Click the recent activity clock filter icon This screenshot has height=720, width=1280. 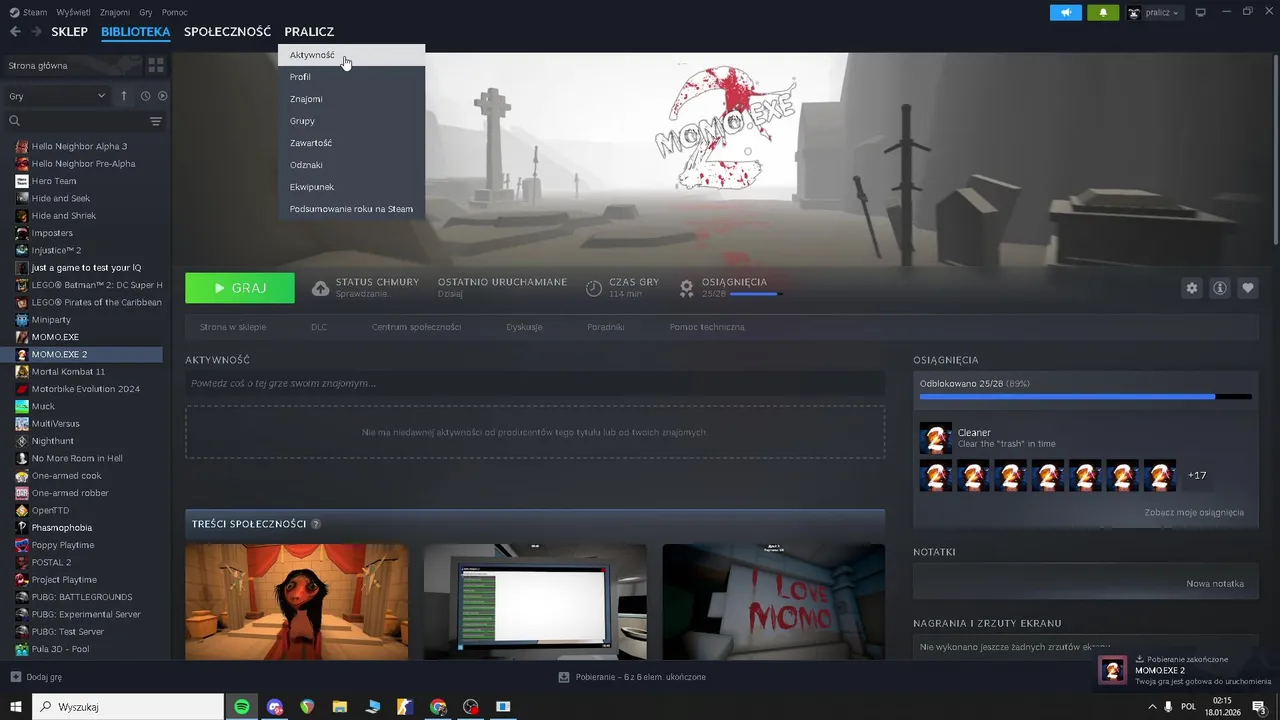pos(145,96)
